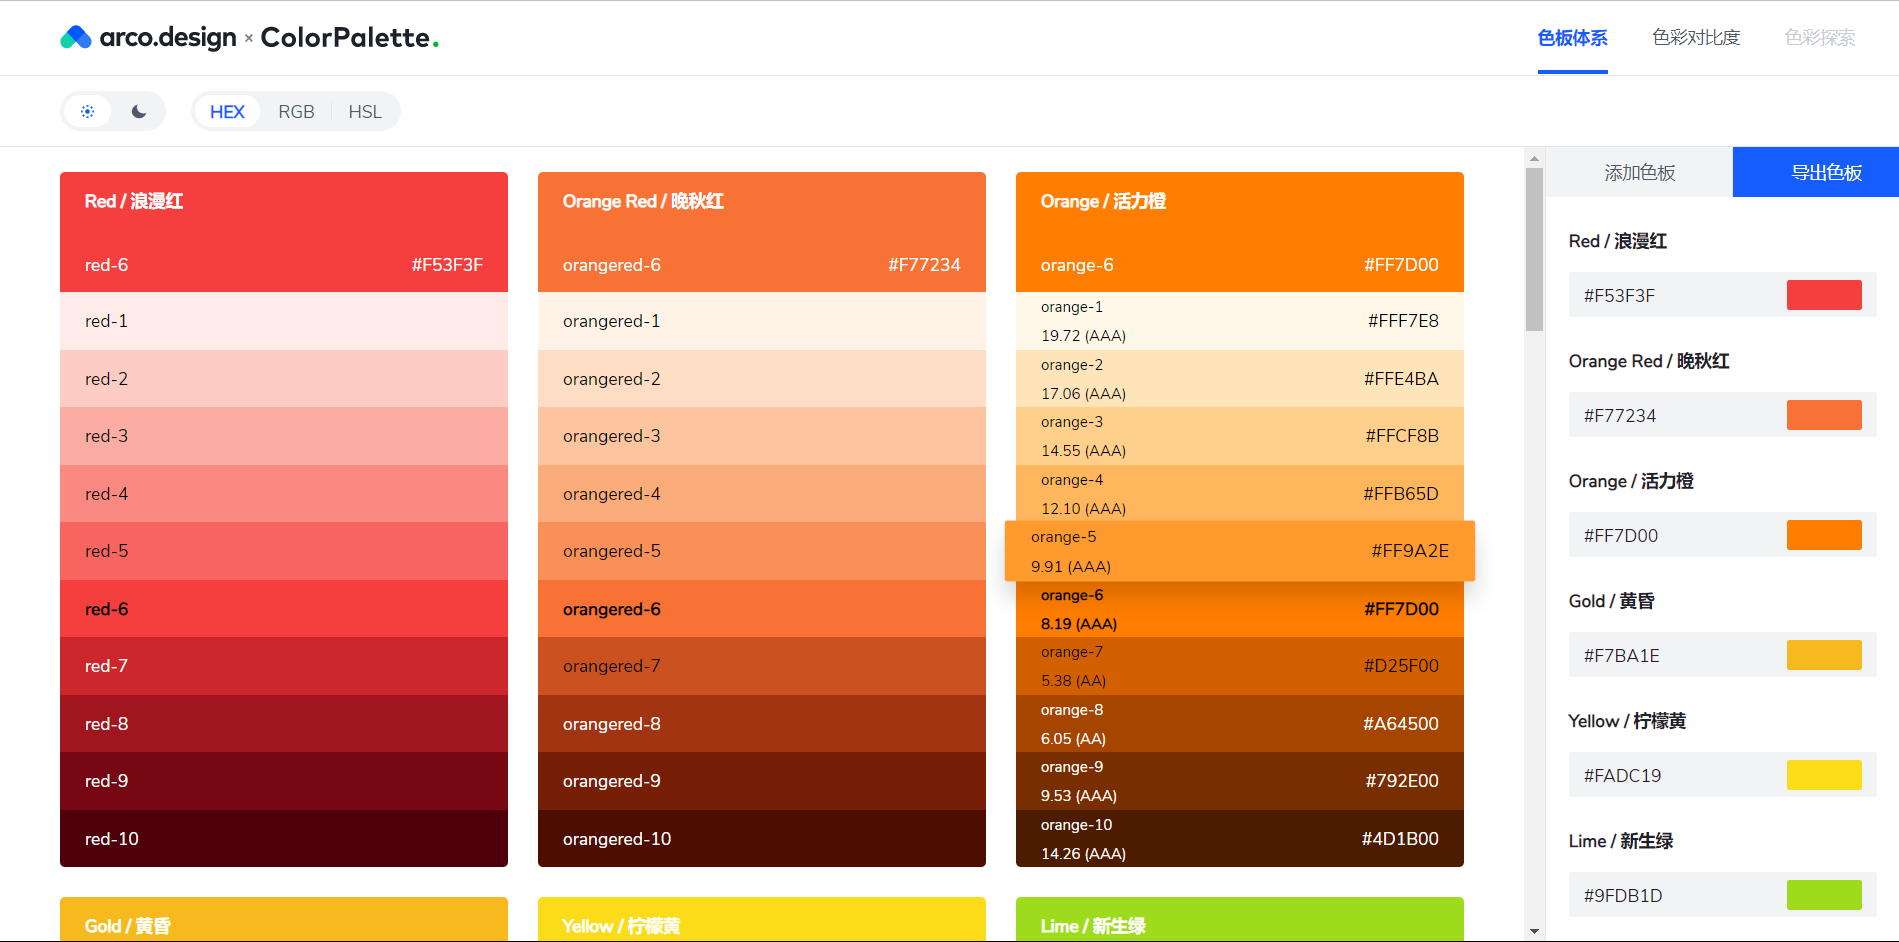Click the vertical scrollbar thumb
This screenshot has width=1899, height=942.
pyautogui.click(x=1534, y=249)
